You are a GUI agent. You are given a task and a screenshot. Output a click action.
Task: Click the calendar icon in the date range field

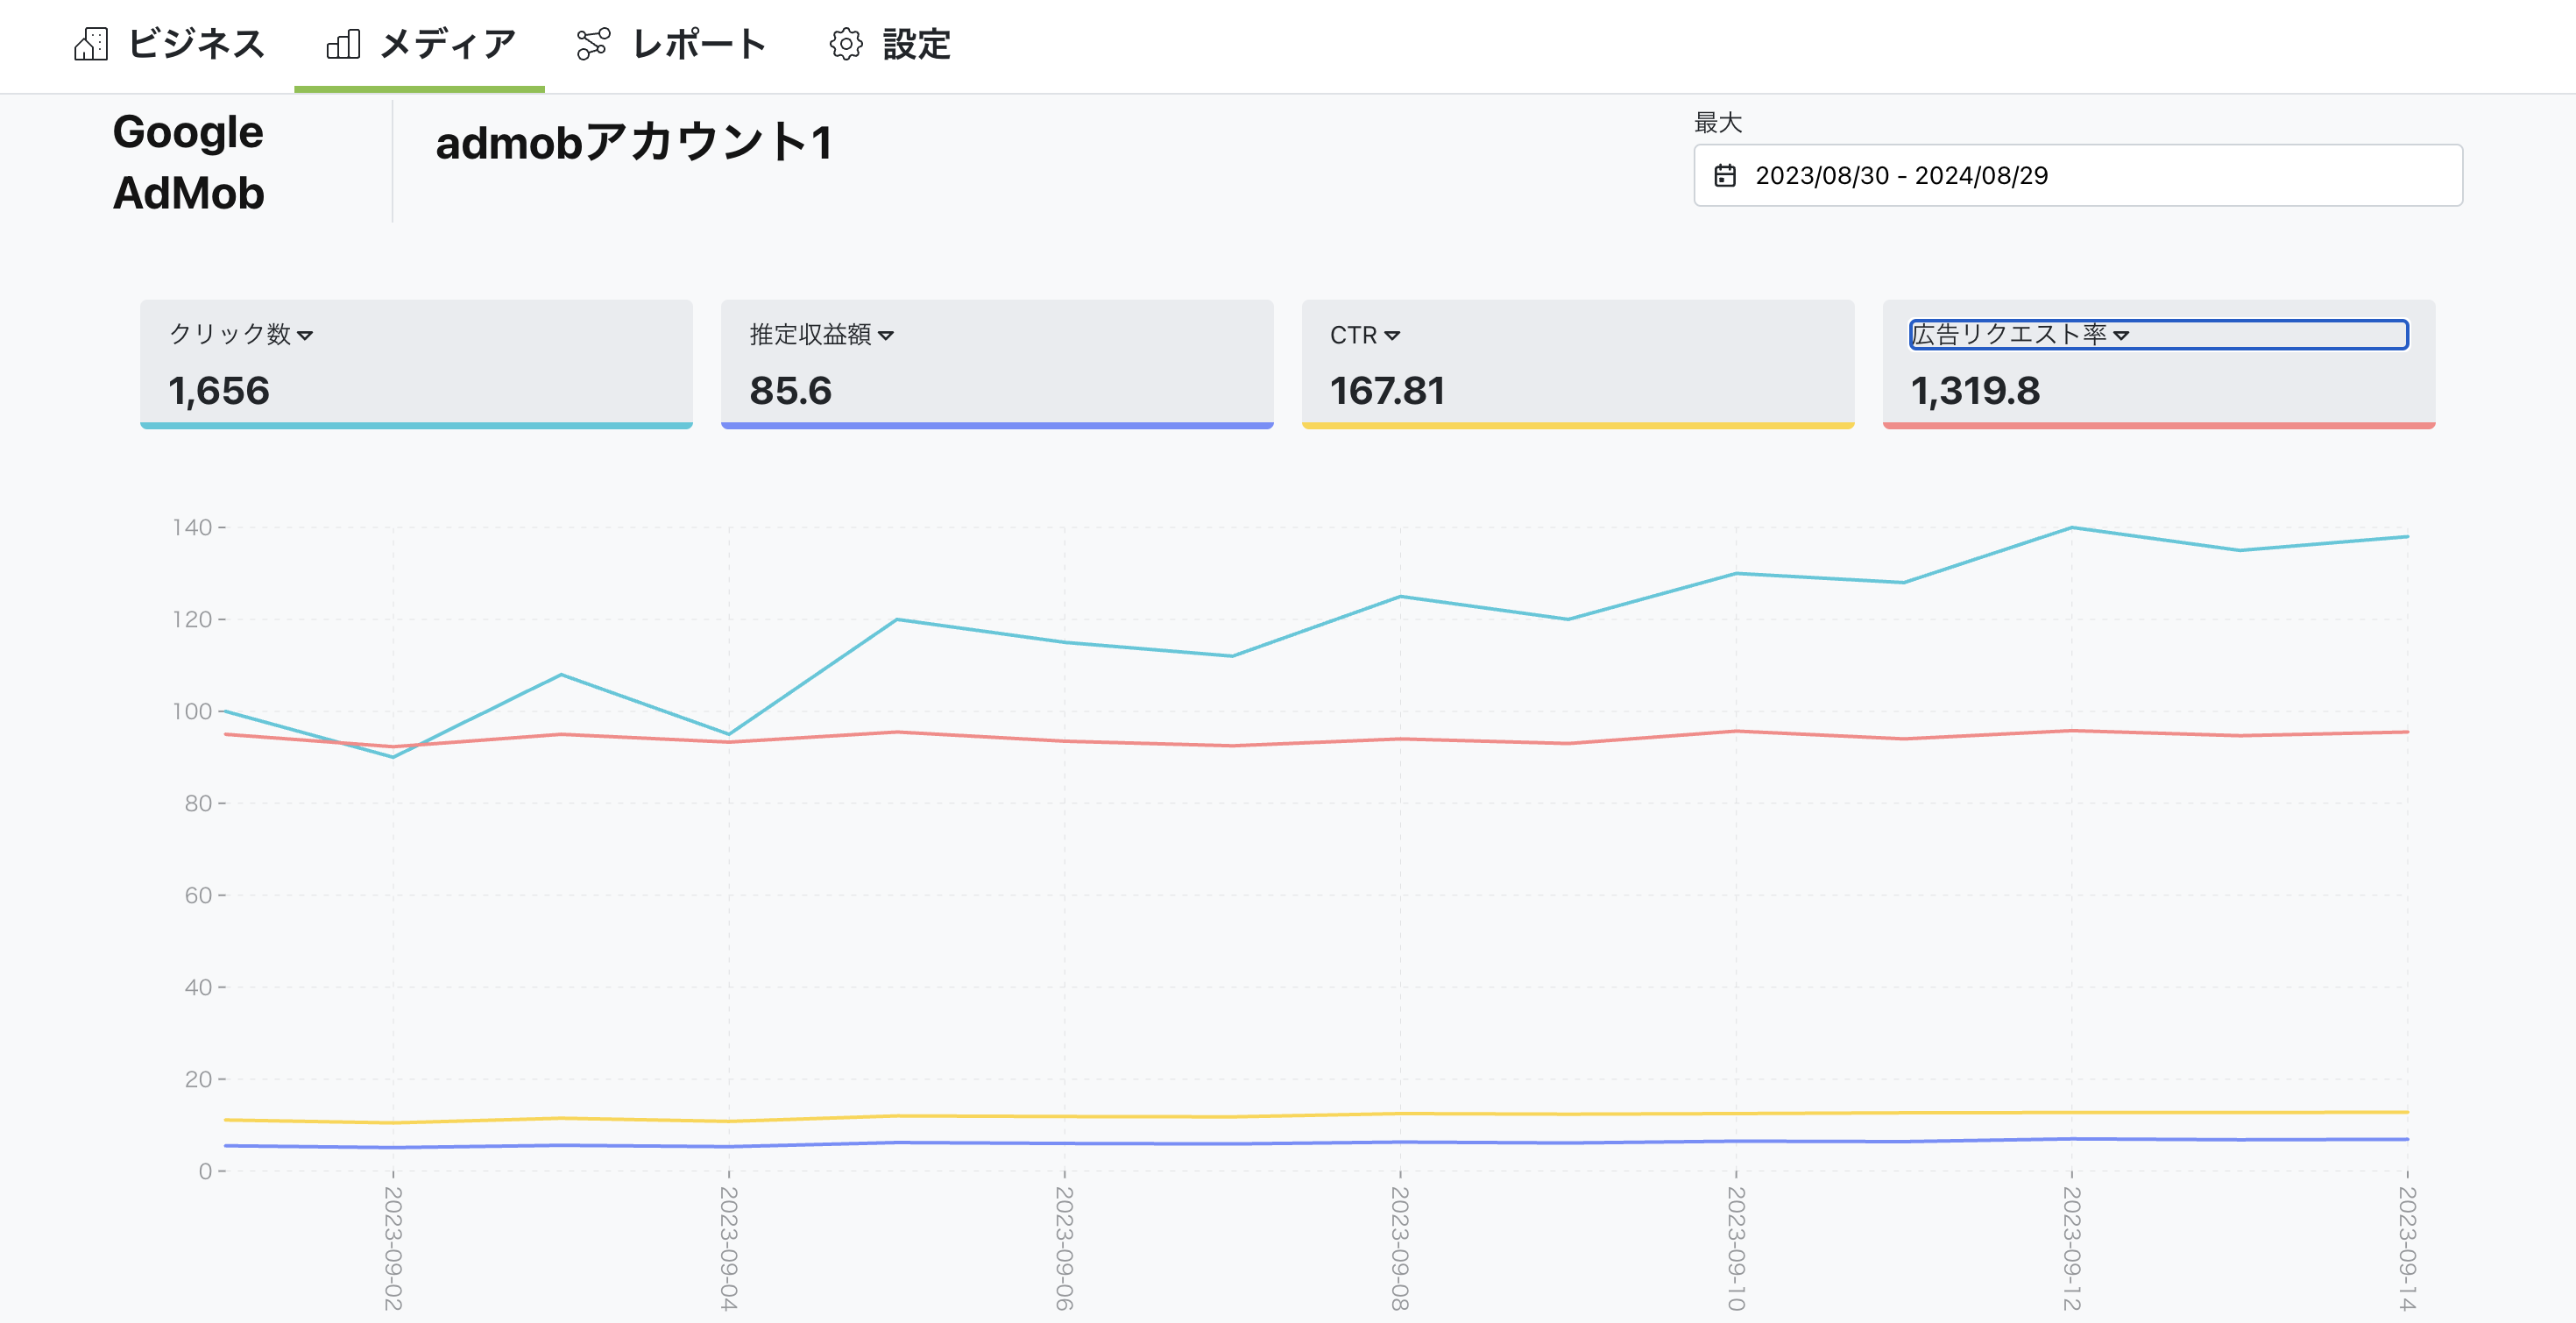pos(1725,174)
